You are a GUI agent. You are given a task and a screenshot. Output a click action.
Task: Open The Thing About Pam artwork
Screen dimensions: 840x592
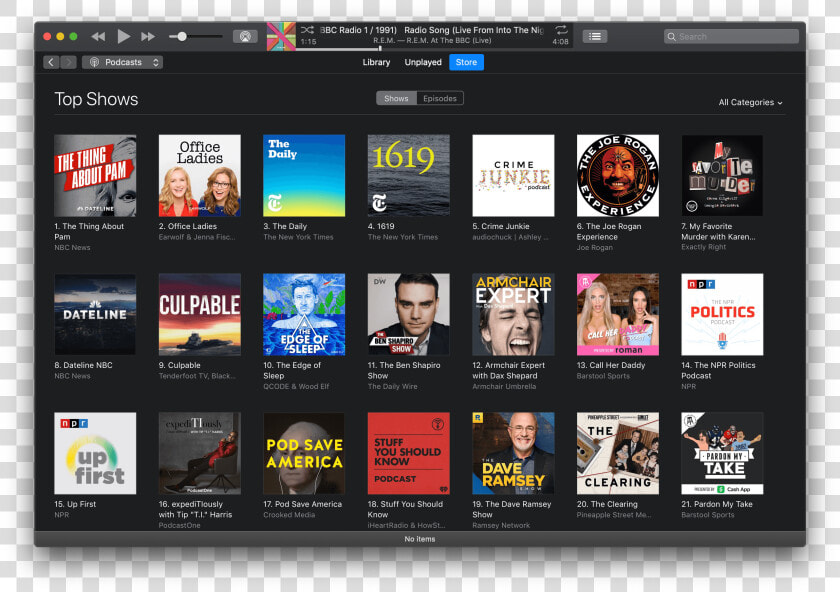pos(95,175)
